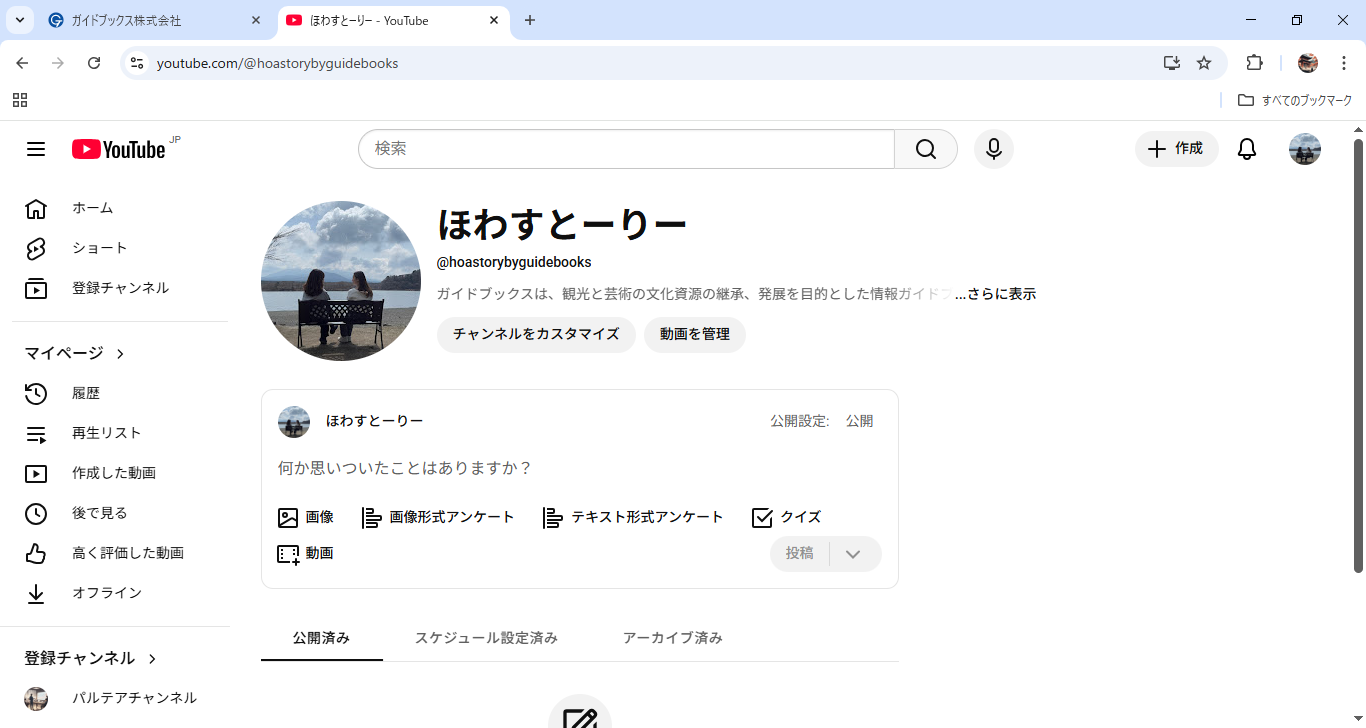Screen dimensions: 1366x728
Task: Open the post visibility setting dropdown
Action: [859, 421]
